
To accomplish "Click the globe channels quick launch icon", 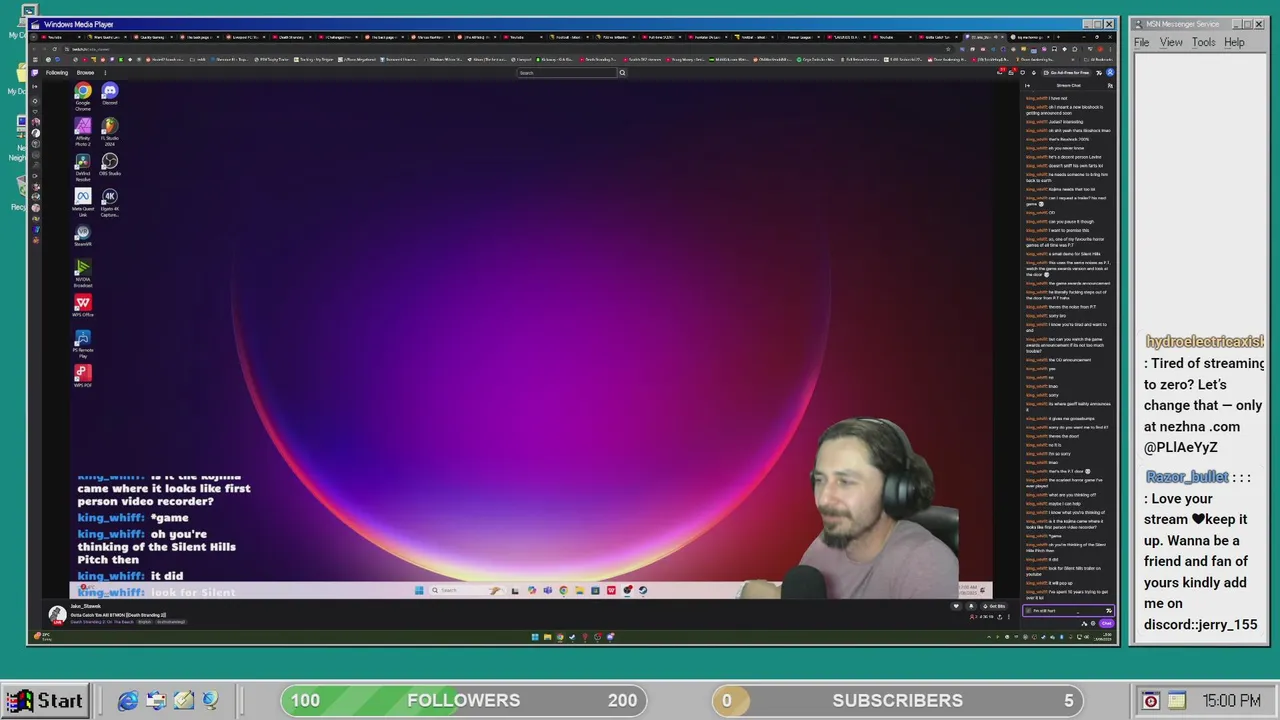I will [x=209, y=701].
